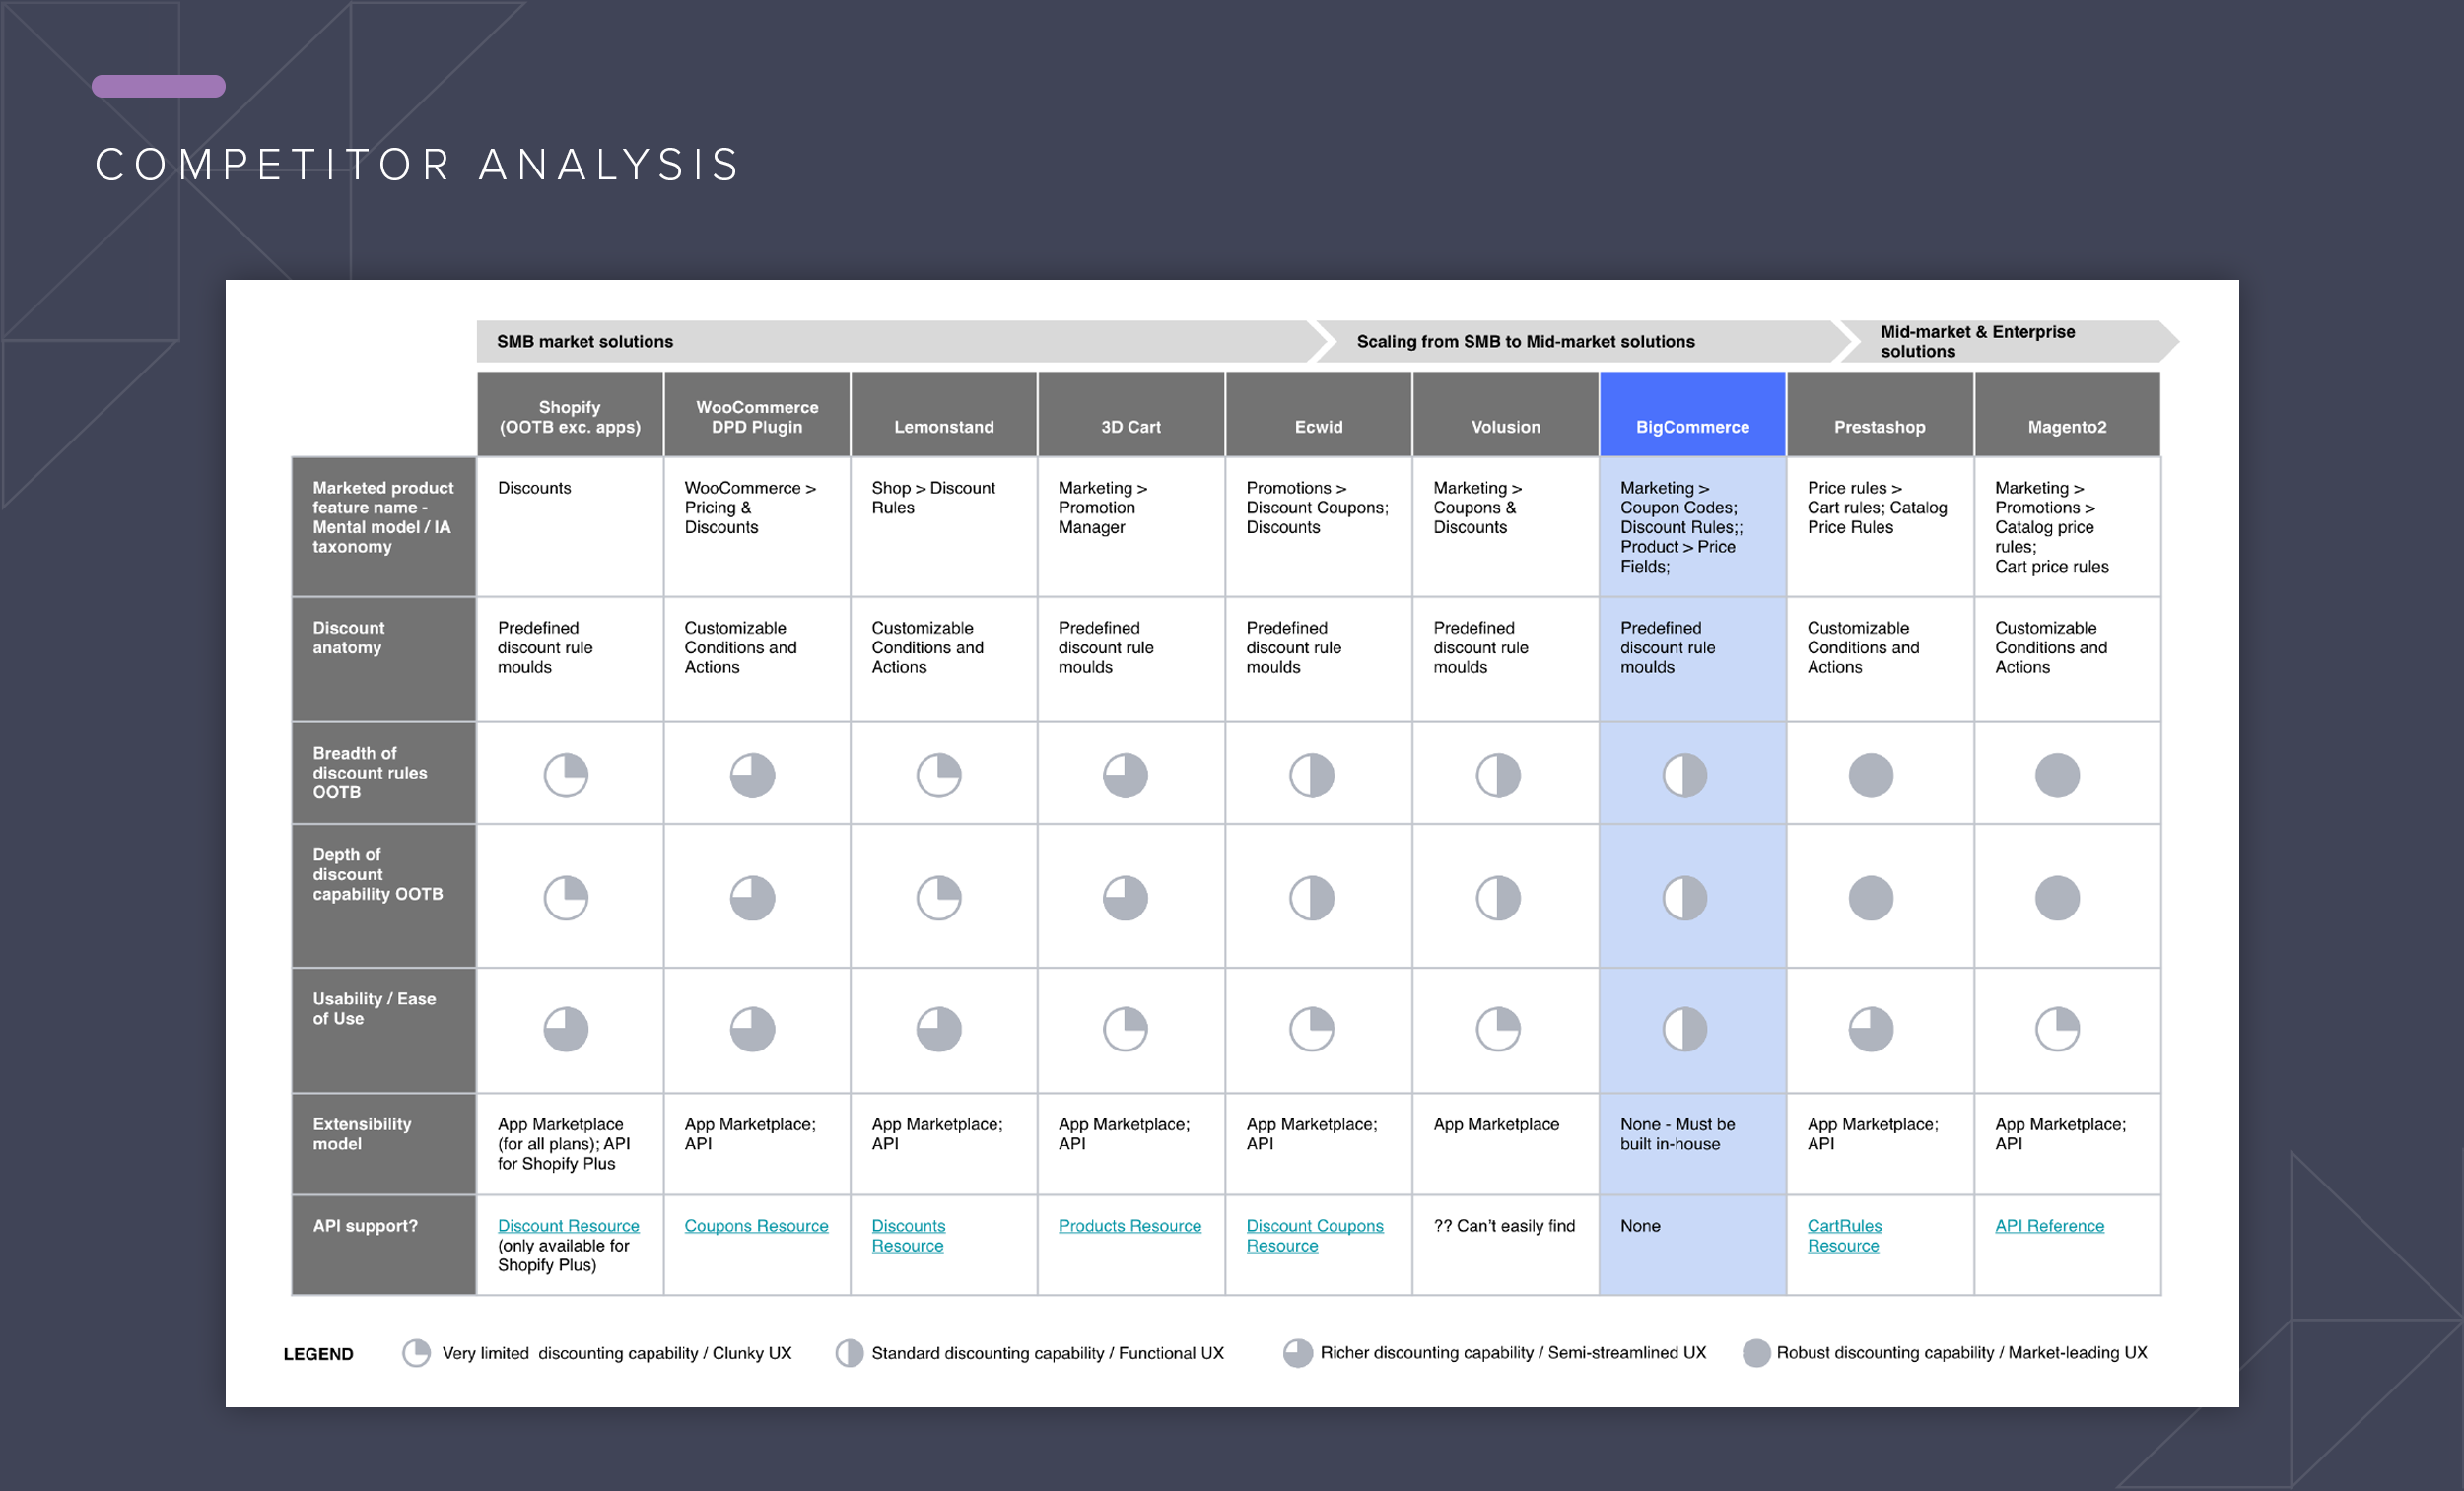Click Volusion's Usability / Ease of Use pie icon
Image resolution: width=2464 pixels, height=1491 pixels.
point(1498,1029)
